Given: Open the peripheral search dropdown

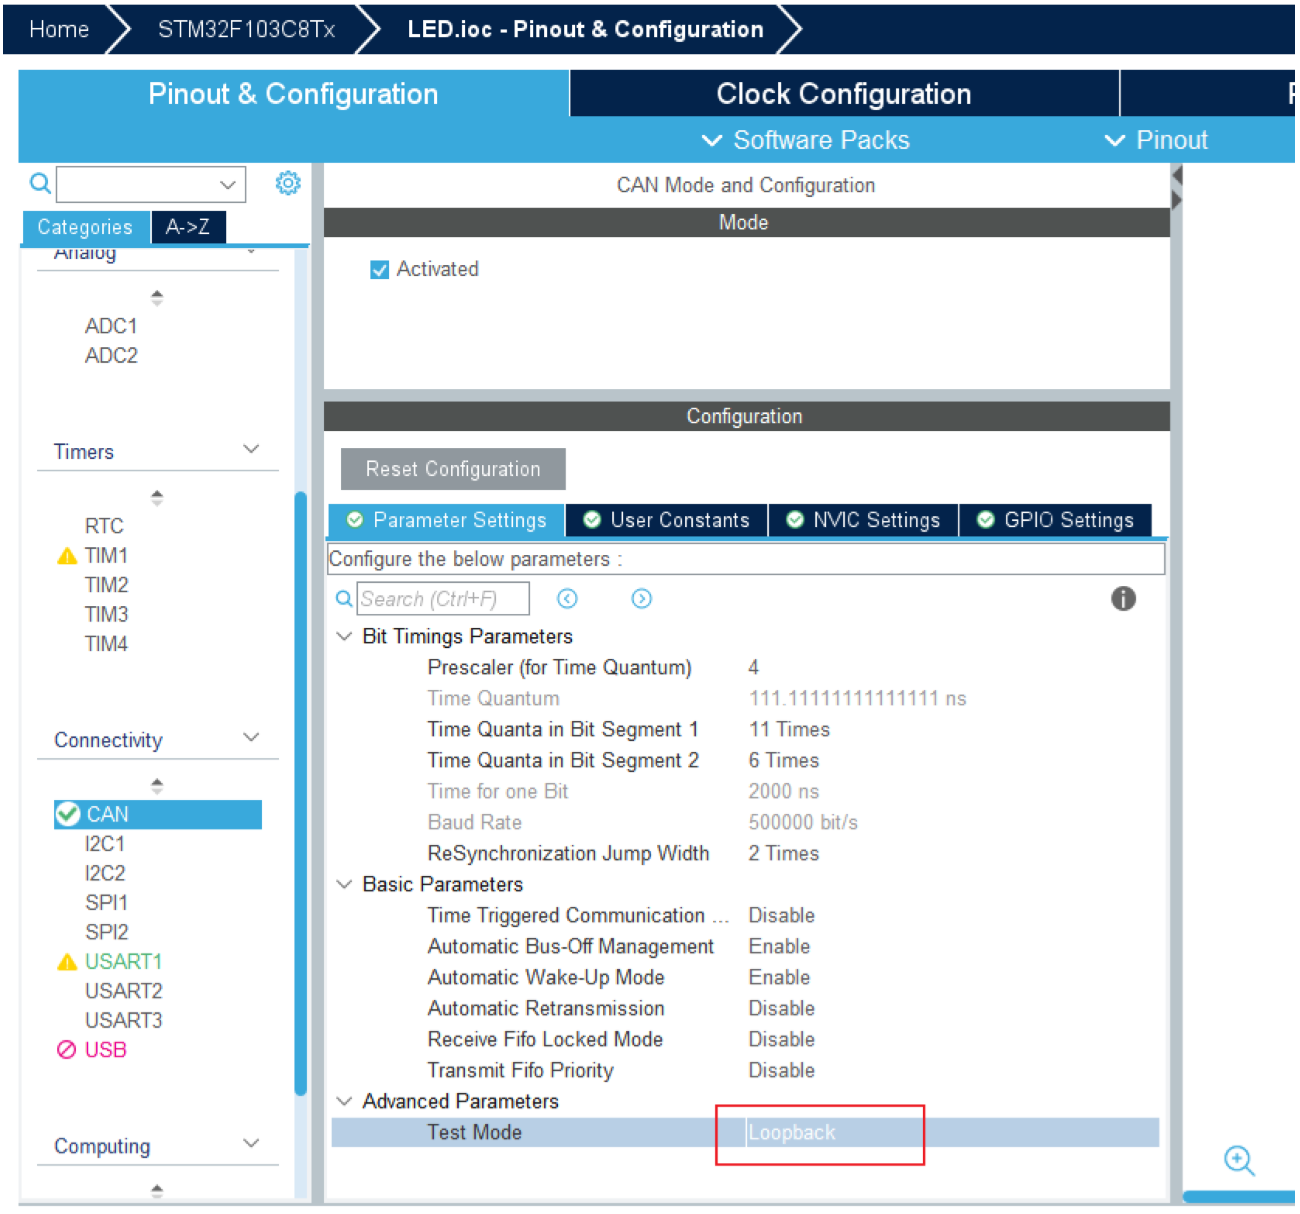Looking at the screenshot, I should tap(228, 185).
